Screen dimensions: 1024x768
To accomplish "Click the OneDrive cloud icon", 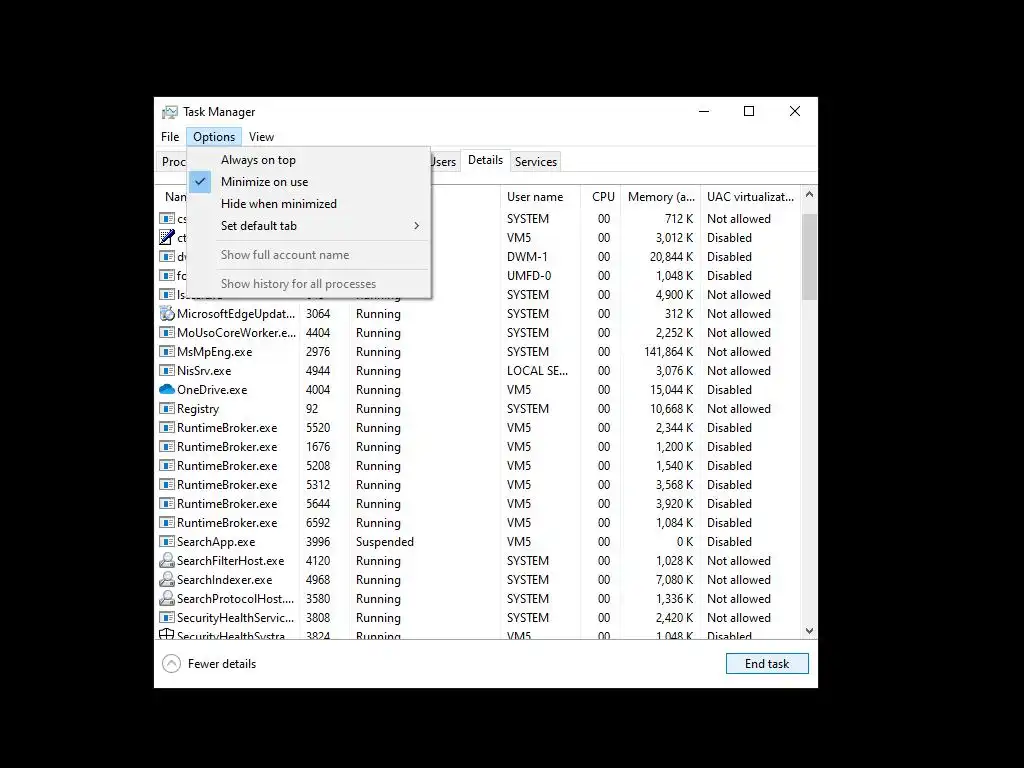I will (167, 389).
